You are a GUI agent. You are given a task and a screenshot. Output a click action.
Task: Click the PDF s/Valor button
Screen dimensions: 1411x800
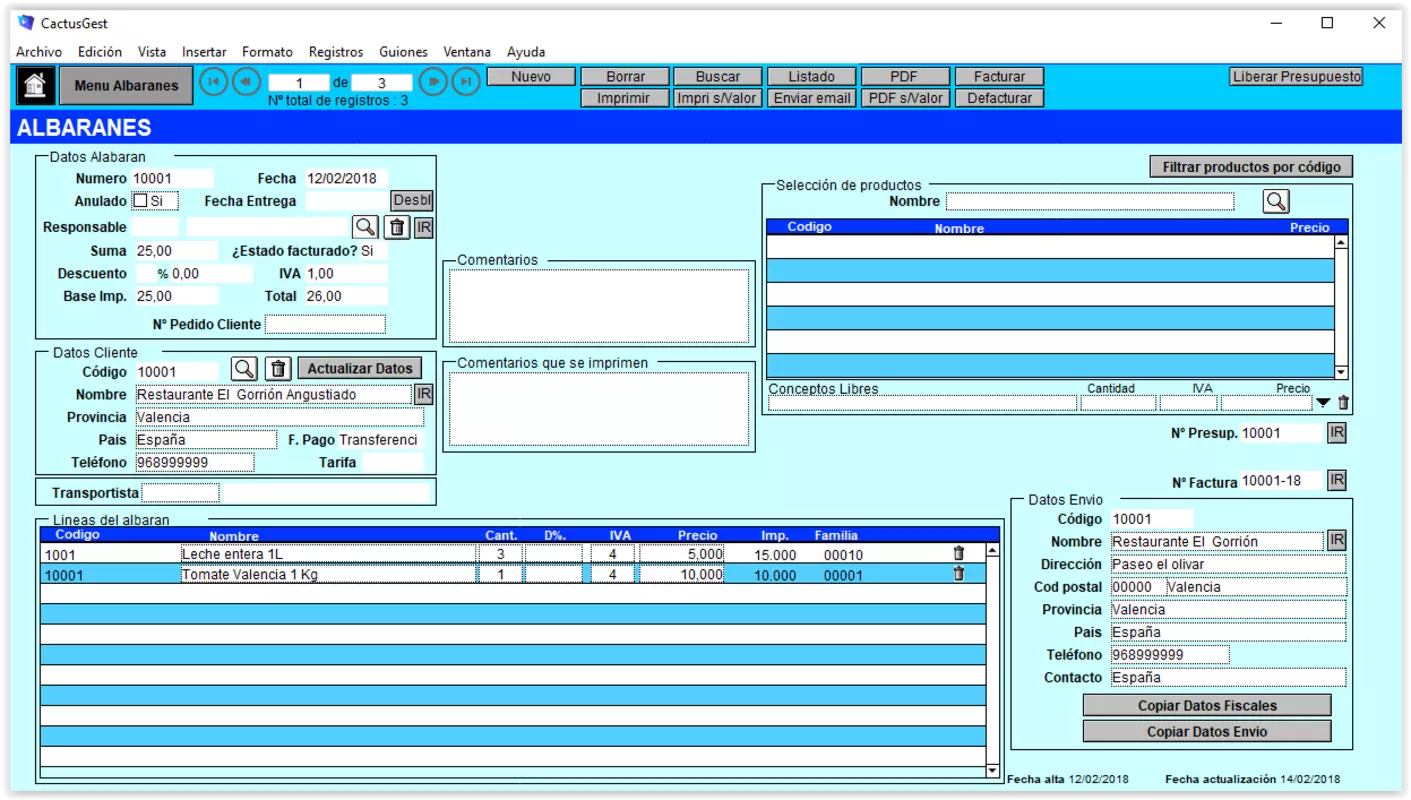click(905, 98)
